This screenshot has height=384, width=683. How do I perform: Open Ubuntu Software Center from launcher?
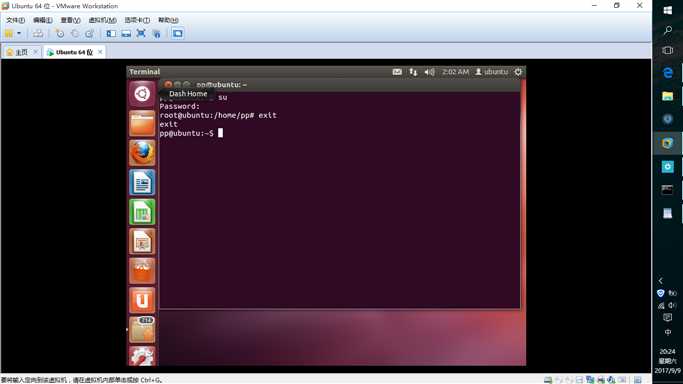coord(142,271)
